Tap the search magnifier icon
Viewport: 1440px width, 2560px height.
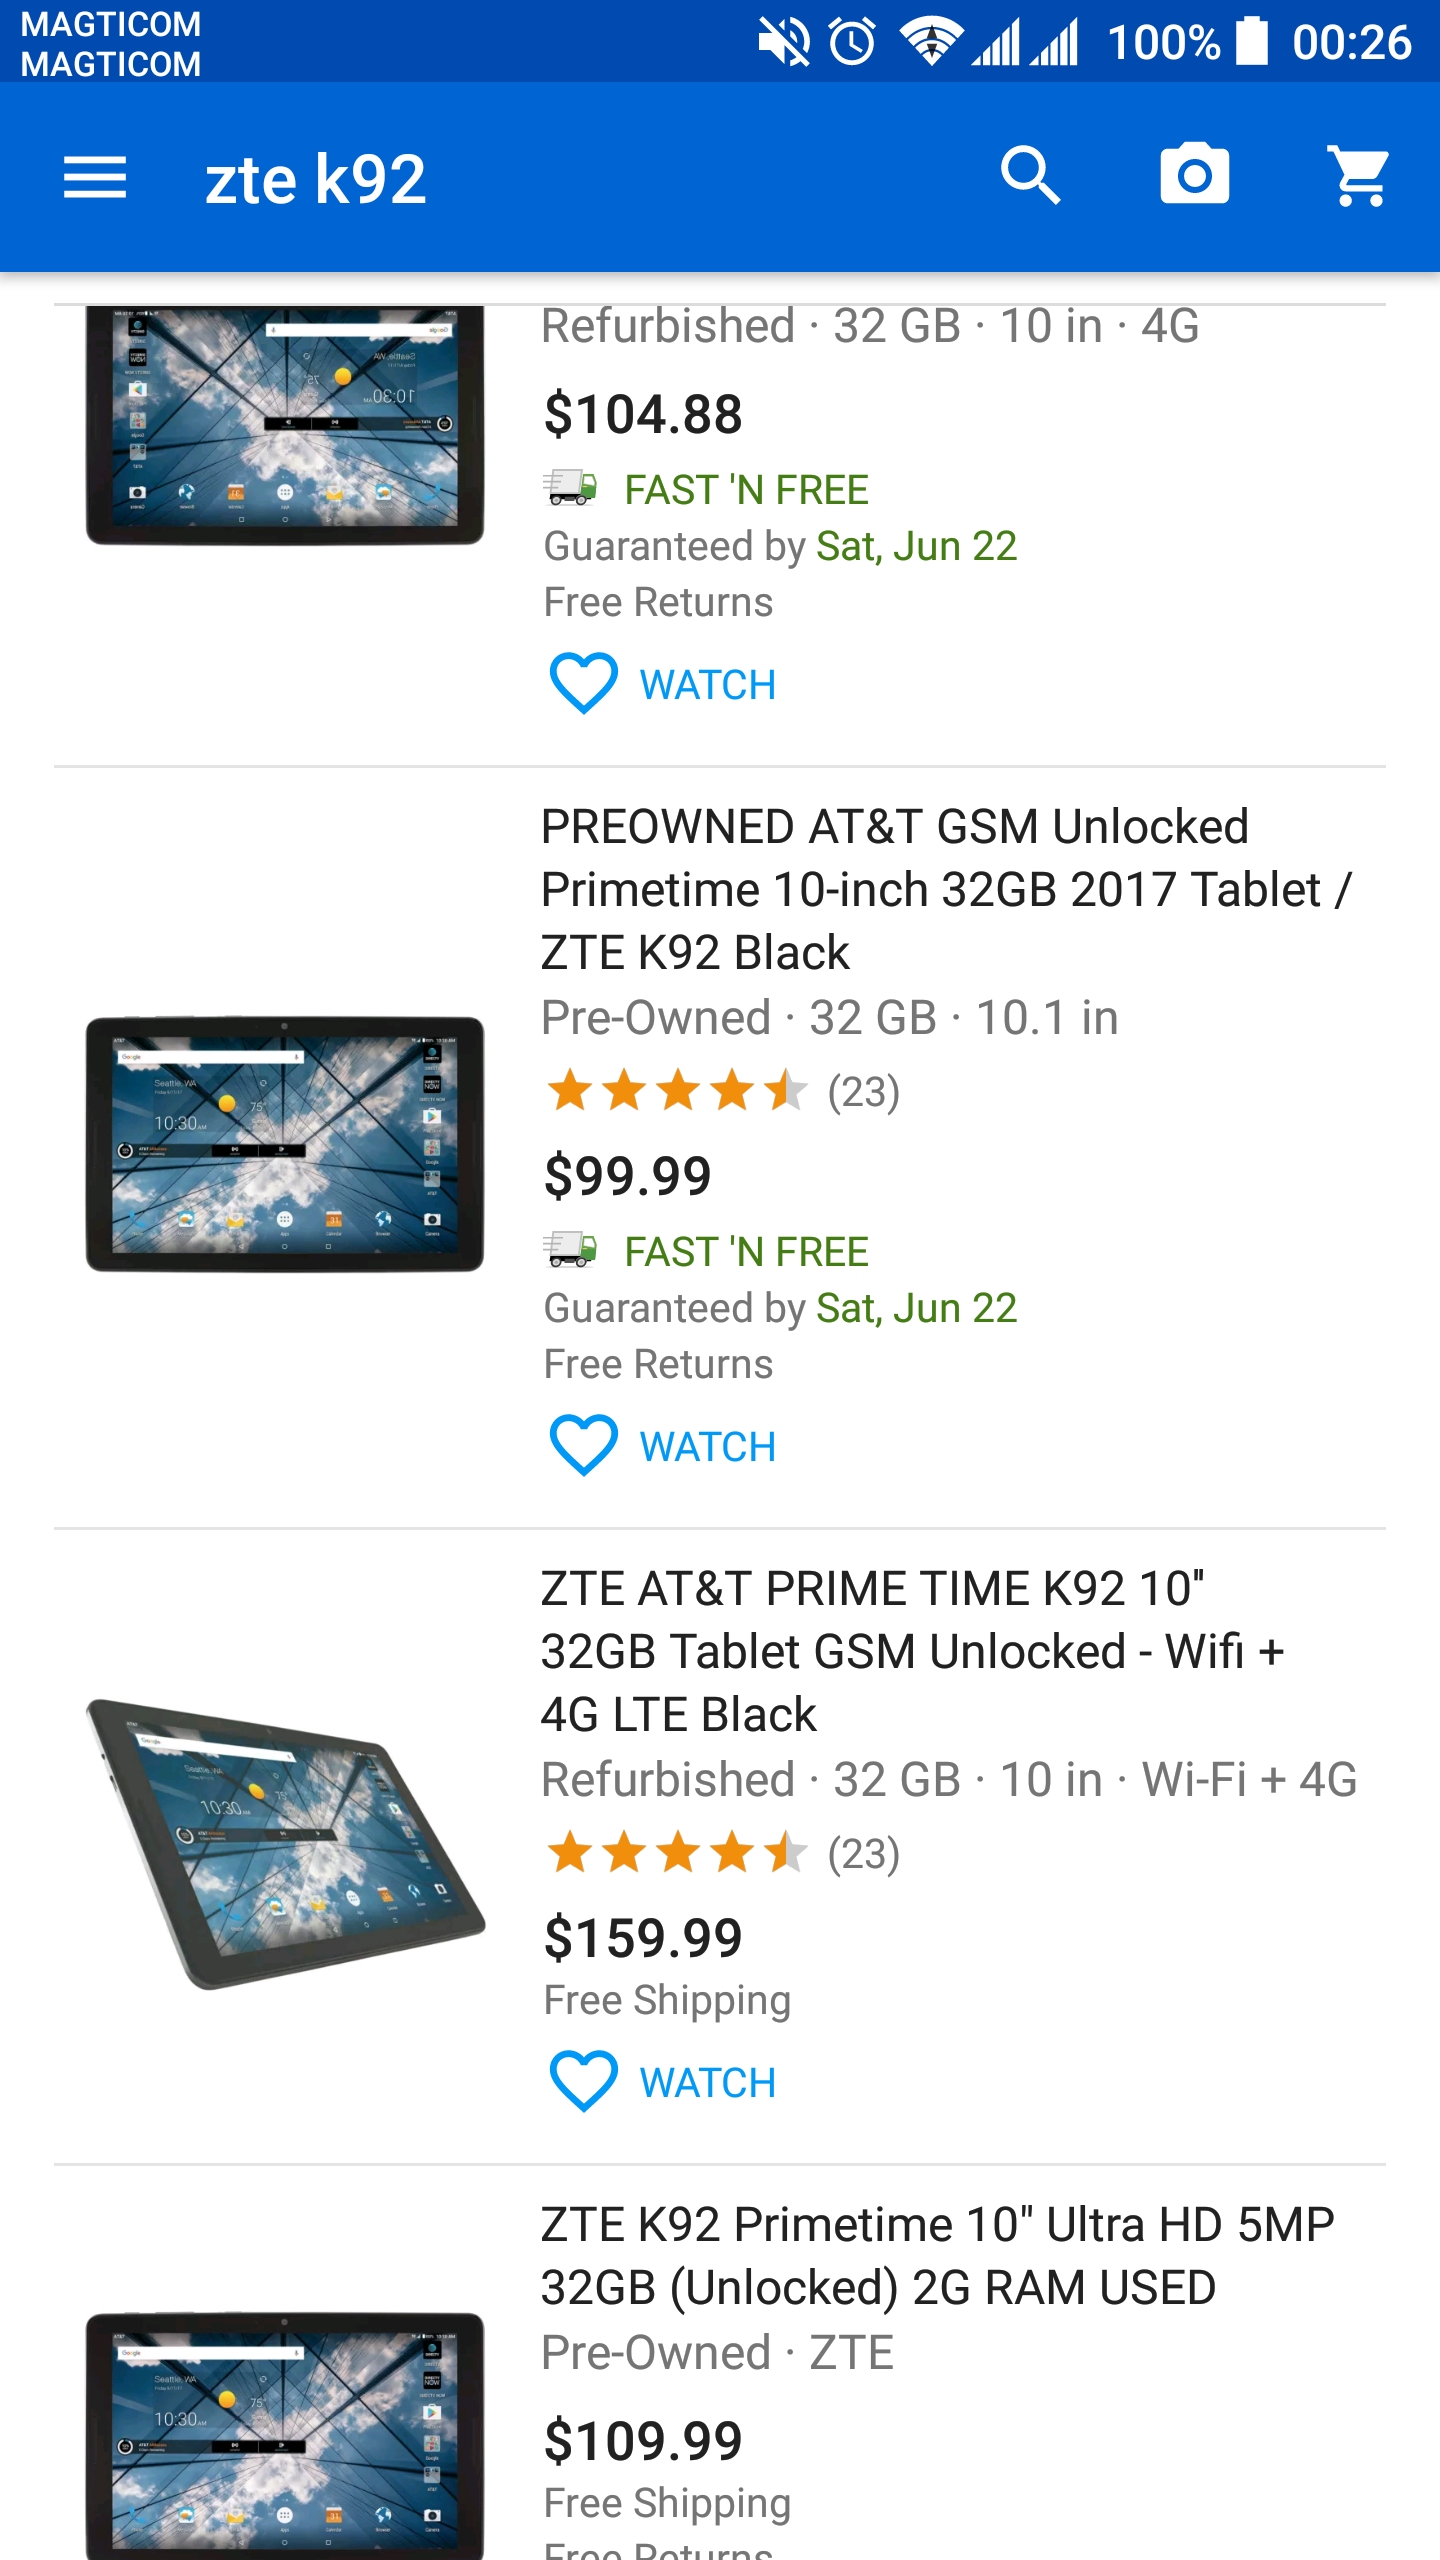pyautogui.click(x=1030, y=176)
